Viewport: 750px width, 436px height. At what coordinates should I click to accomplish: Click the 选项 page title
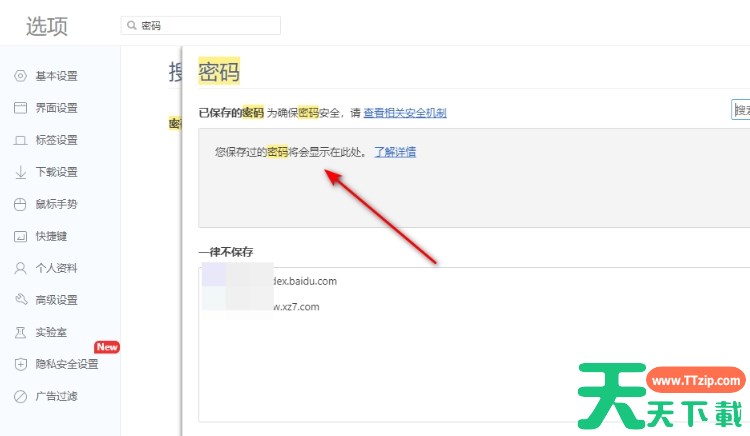coord(47,27)
